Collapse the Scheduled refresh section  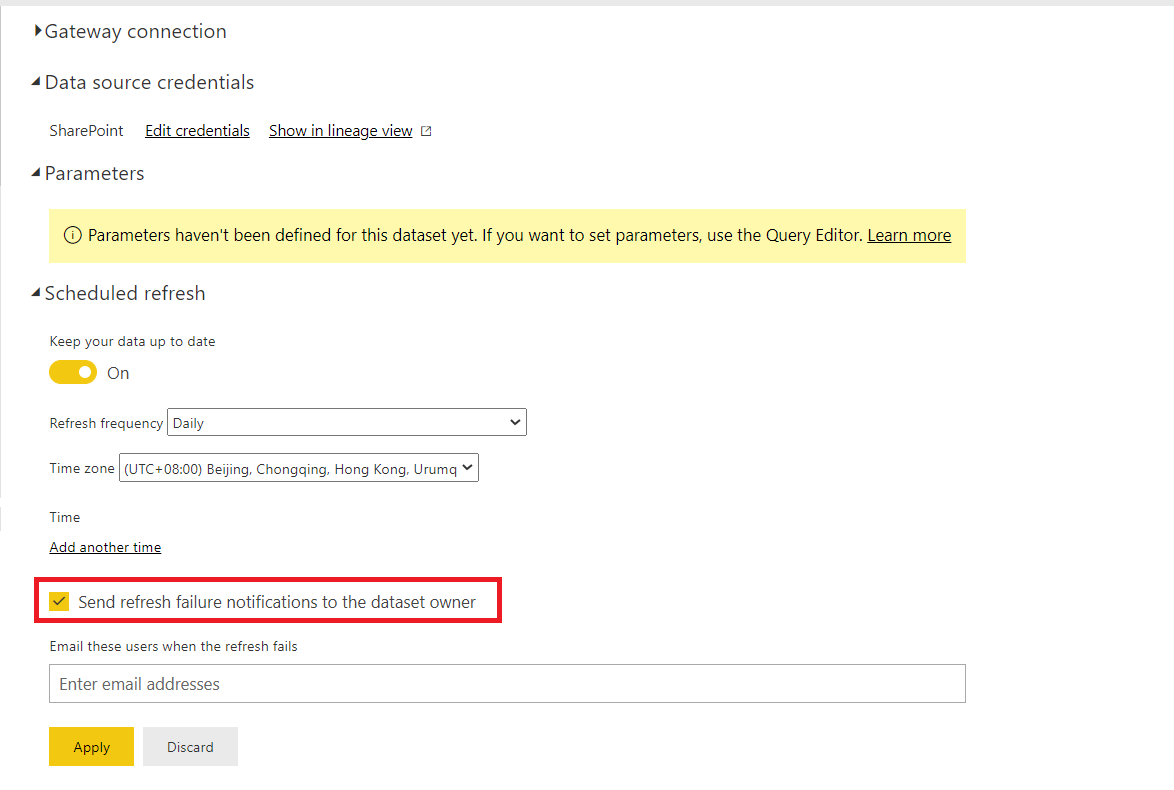(x=118, y=293)
